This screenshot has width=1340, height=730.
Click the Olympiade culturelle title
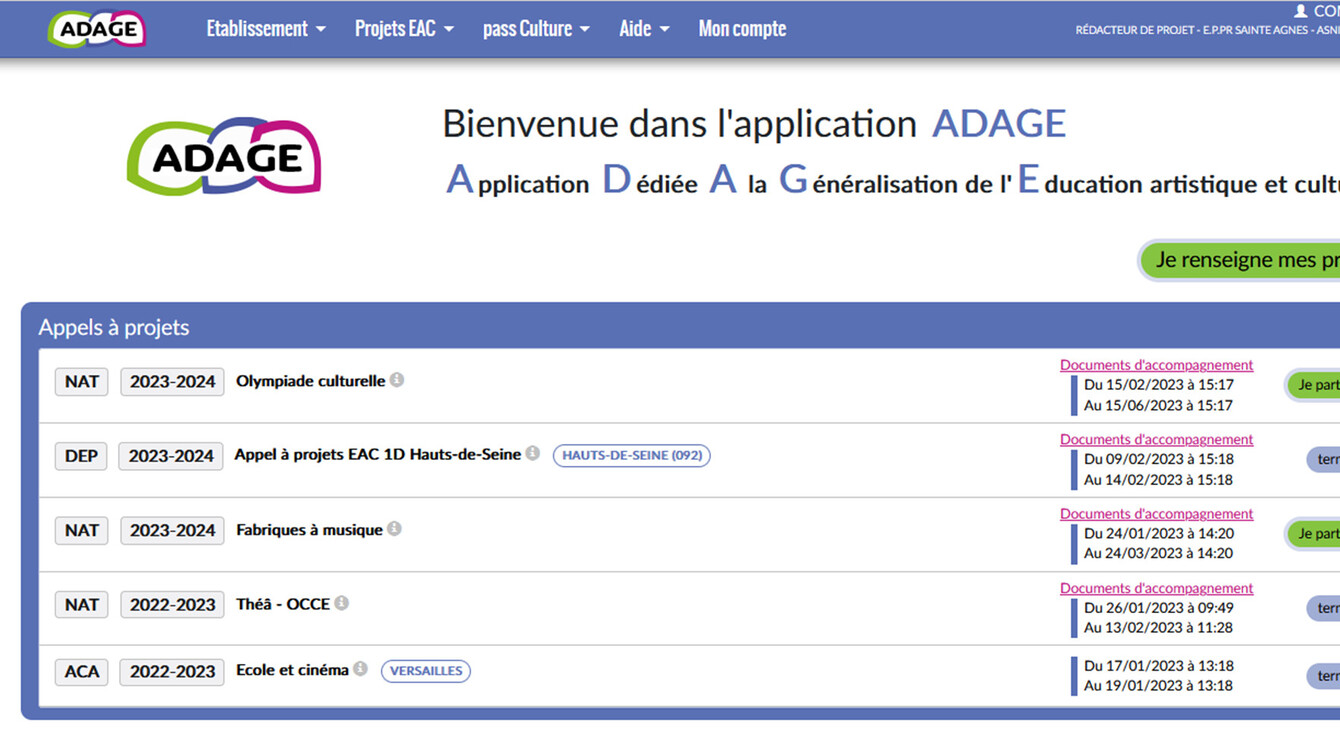[310, 381]
